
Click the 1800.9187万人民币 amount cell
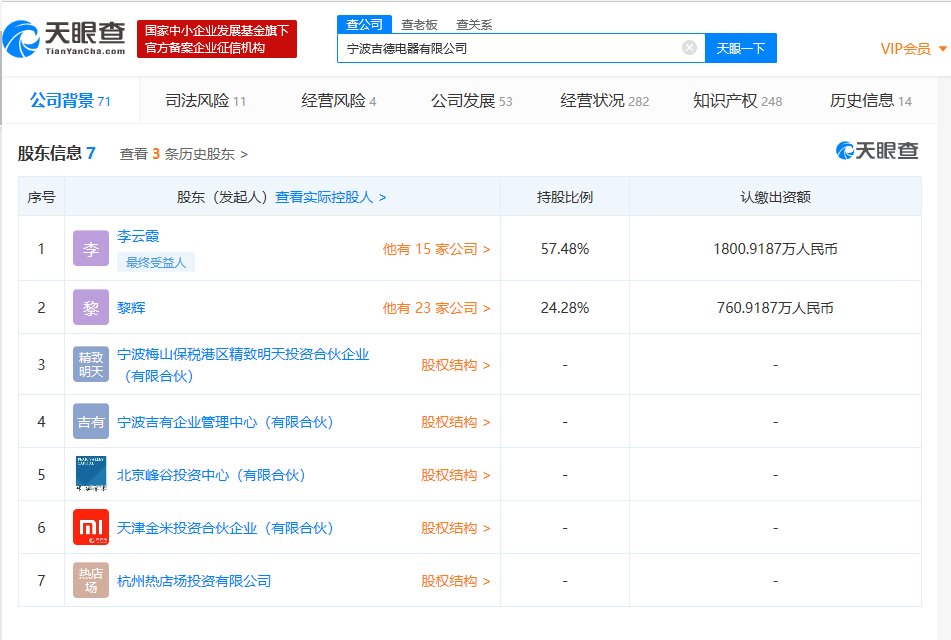click(775, 249)
